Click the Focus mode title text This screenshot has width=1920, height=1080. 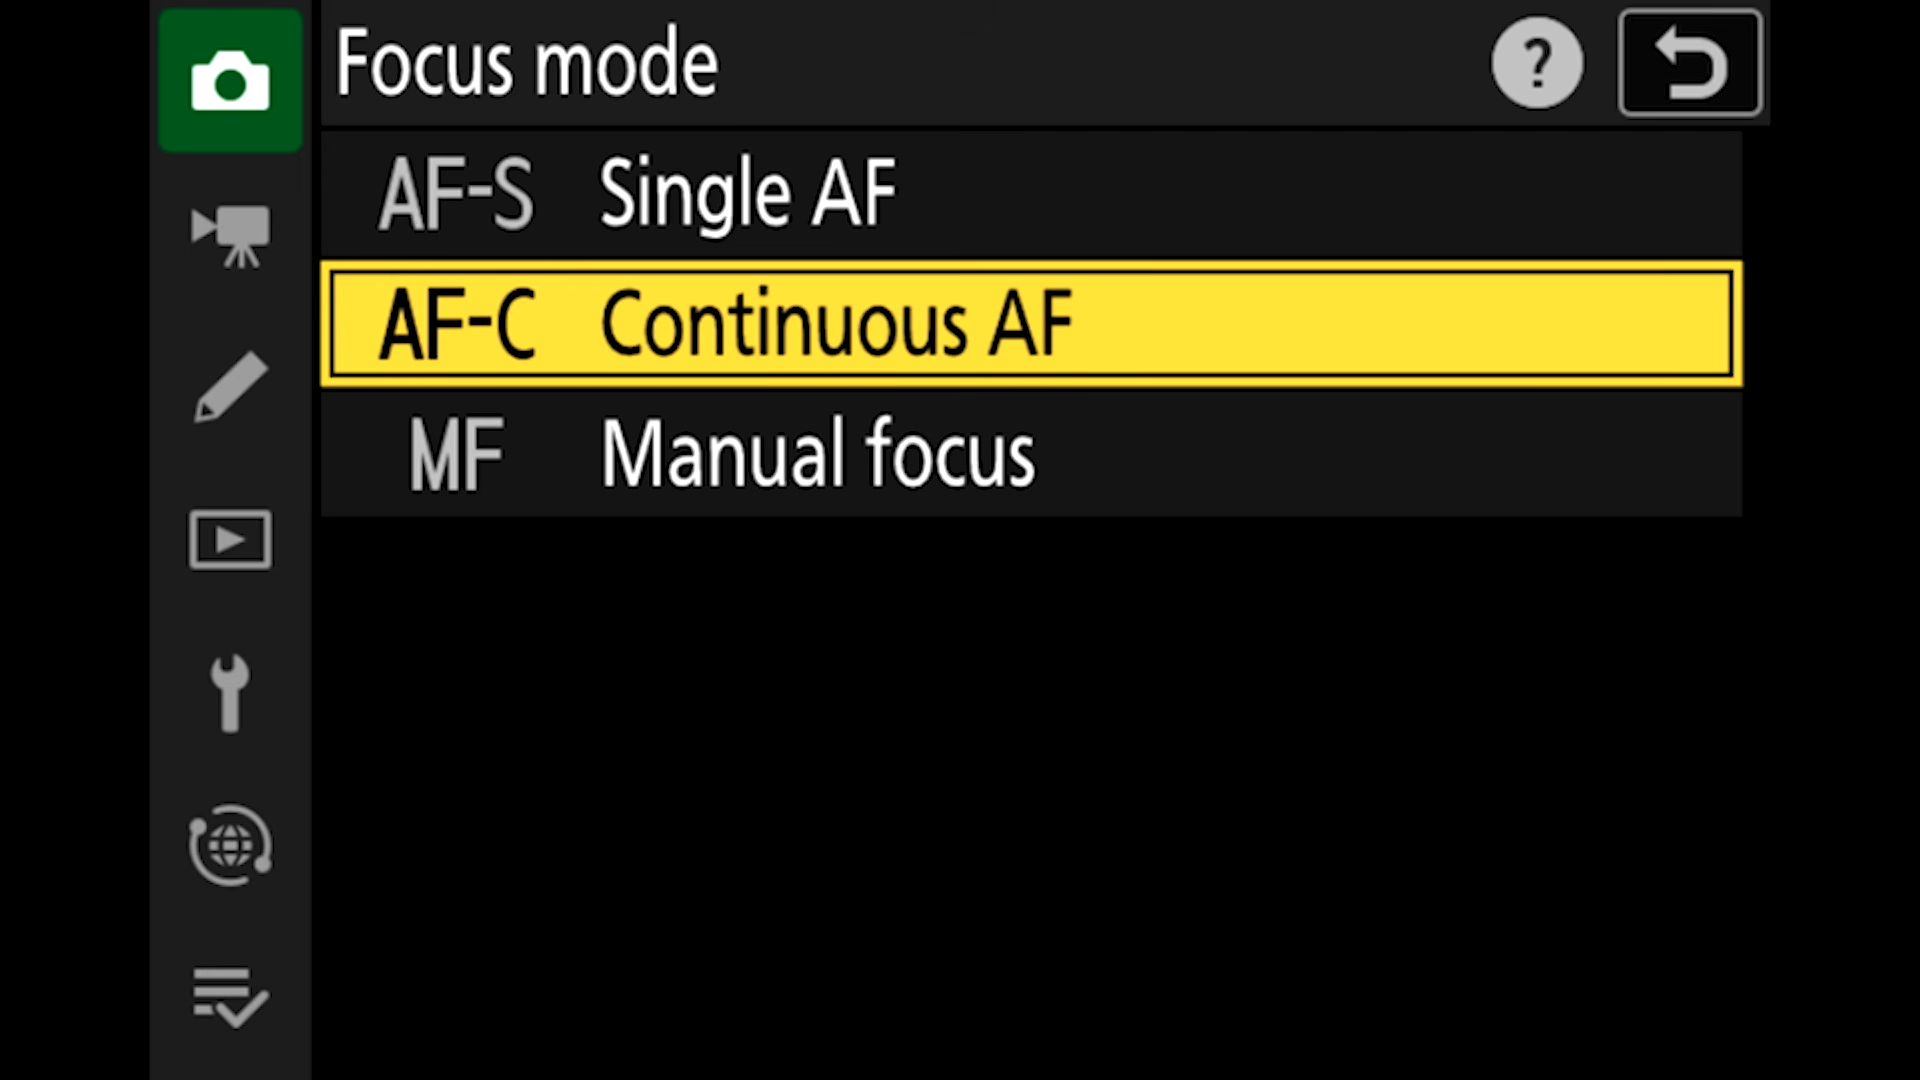tap(526, 63)
